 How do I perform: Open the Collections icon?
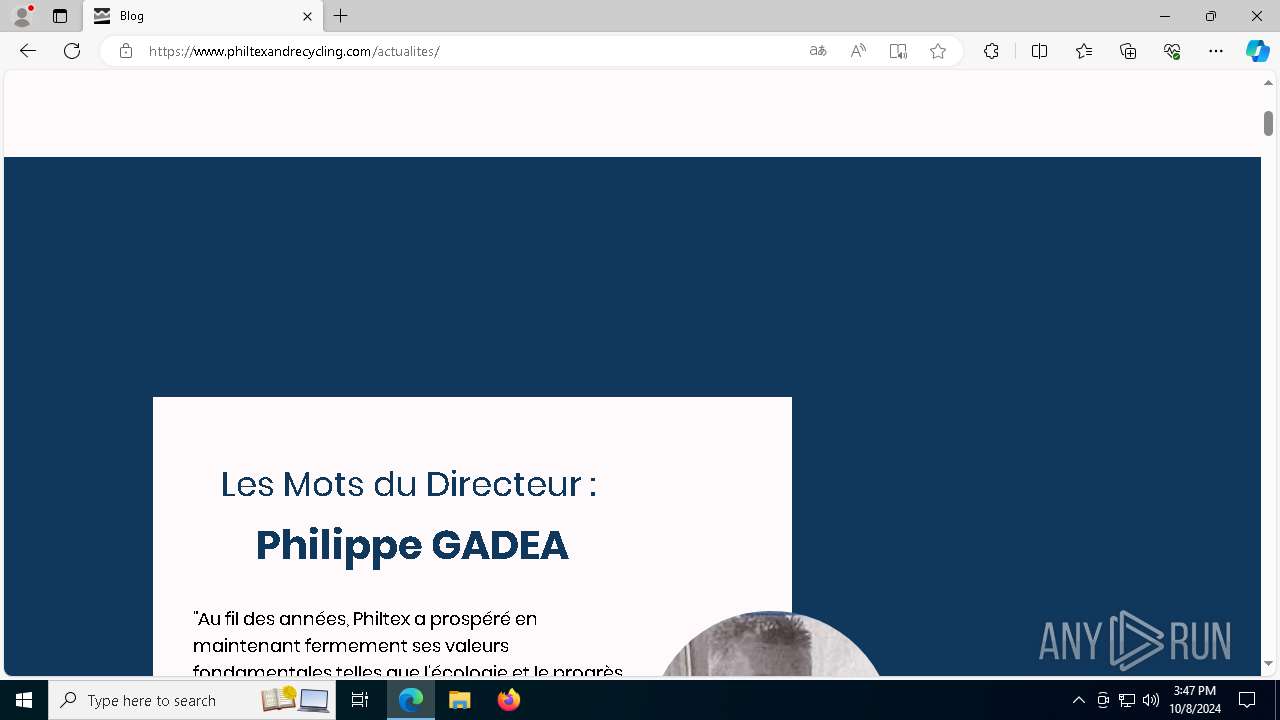(x=1128, y=51)
